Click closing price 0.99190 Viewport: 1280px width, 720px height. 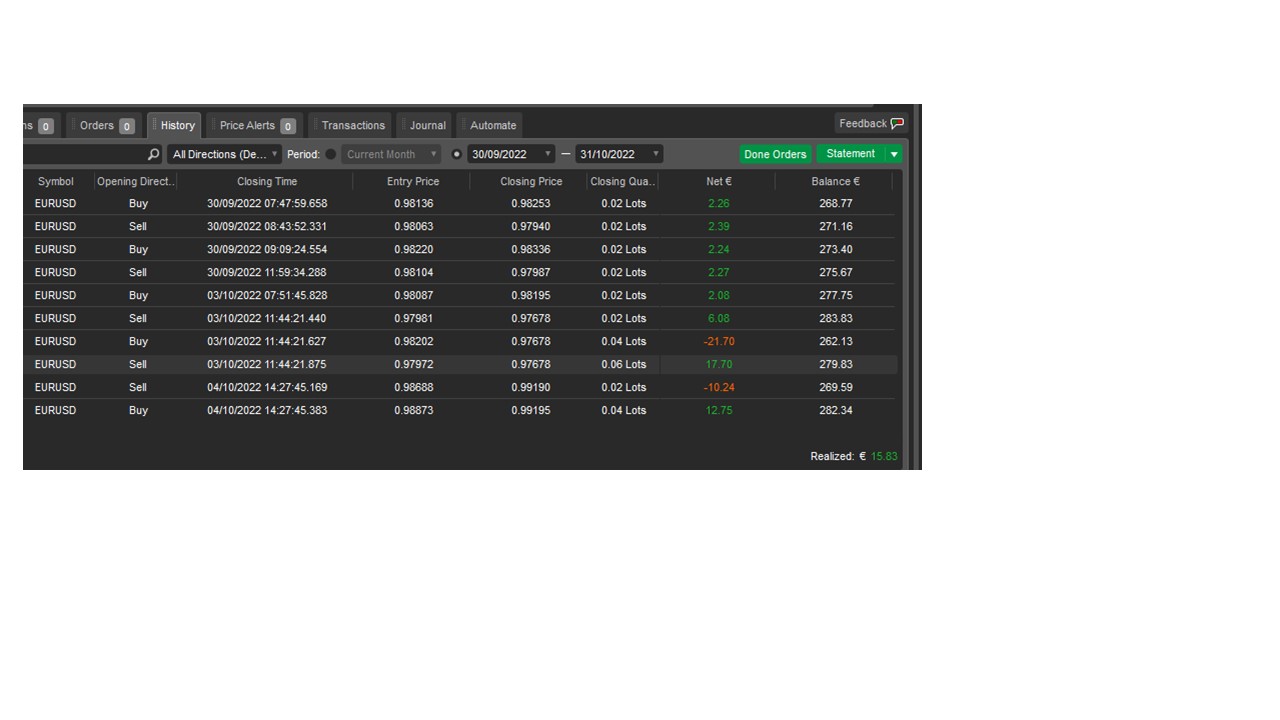click(531, 388)
